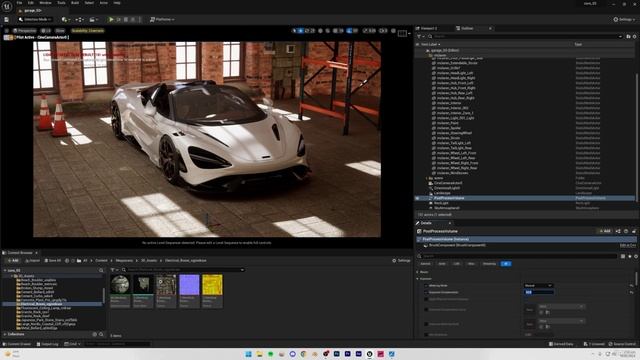The image size is (640, 360).
Task: Toggle viewport rotation snapping
Action: tap(349, 31)
